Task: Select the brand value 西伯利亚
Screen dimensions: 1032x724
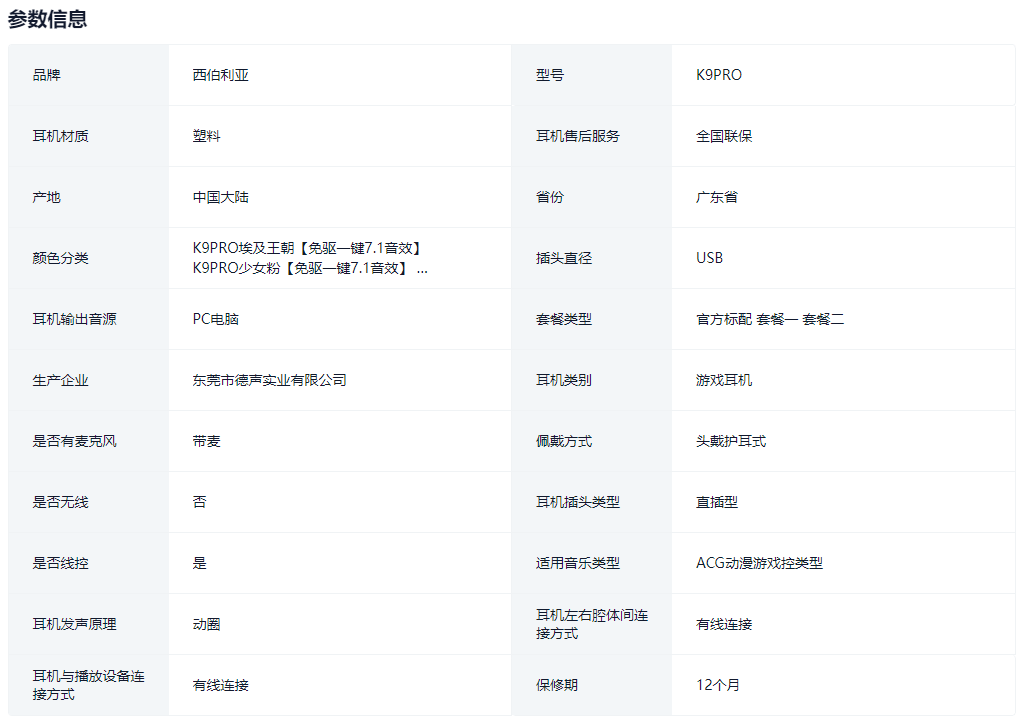Action: [x=220, y=75]
